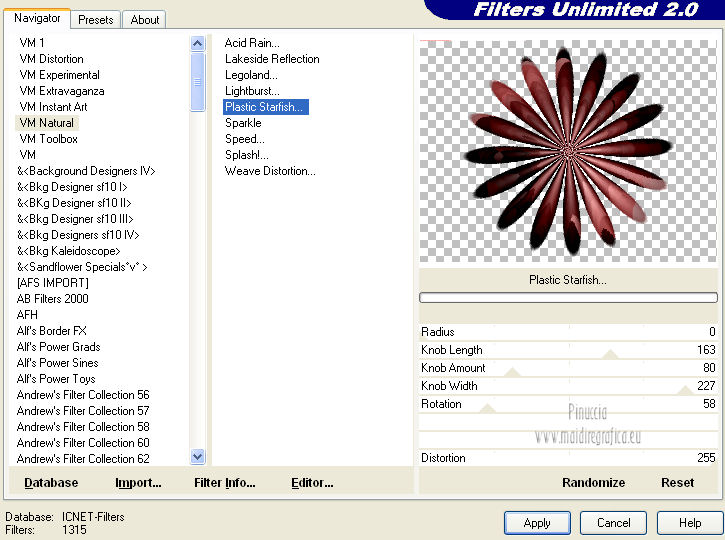The height and width of the screenshot is (540, 725).
Task: Select [AFS IMPORT] category
Action: pos(52,282)
